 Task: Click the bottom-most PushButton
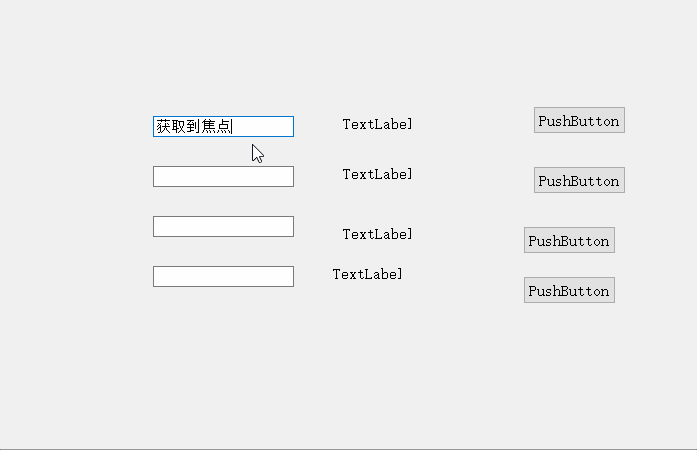(x=568, y=290)
